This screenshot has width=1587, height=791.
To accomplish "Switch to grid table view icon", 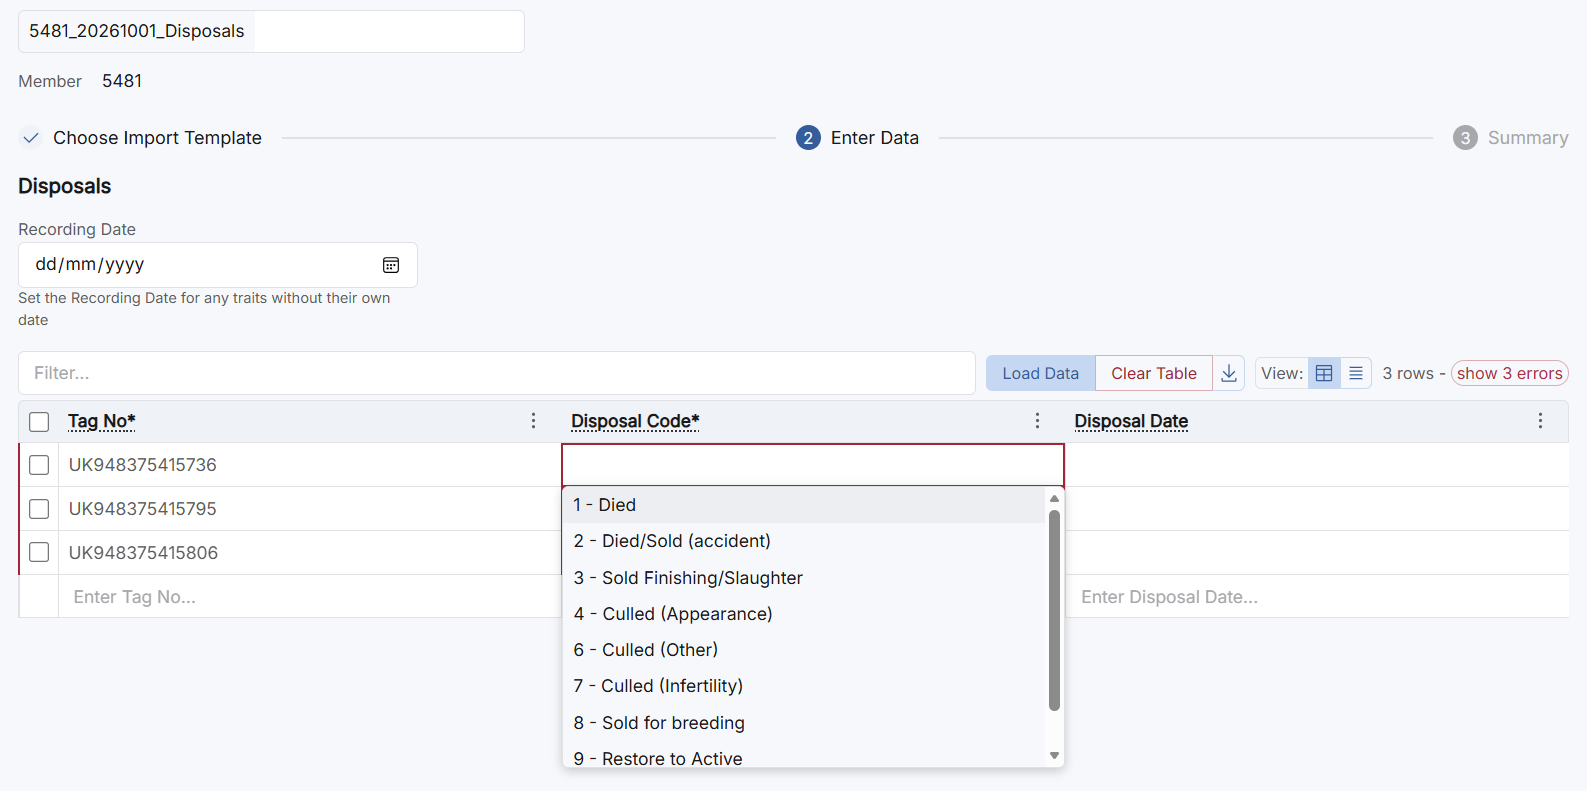I will (1324, 373).
